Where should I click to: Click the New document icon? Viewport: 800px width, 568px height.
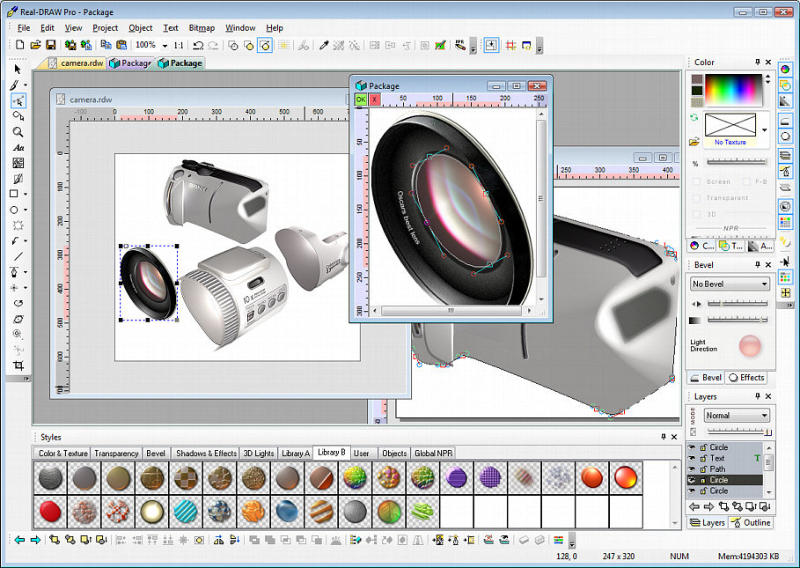tap(20, 45)
